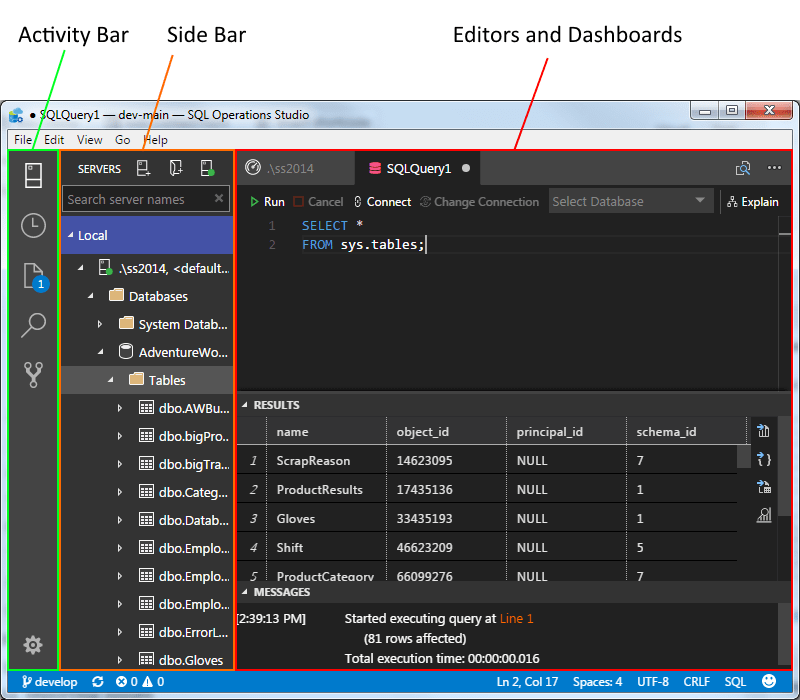This screenshot has height=700, width=800.
Task: Open Source Control from the Activity Bar
Action: coord(33,372)
